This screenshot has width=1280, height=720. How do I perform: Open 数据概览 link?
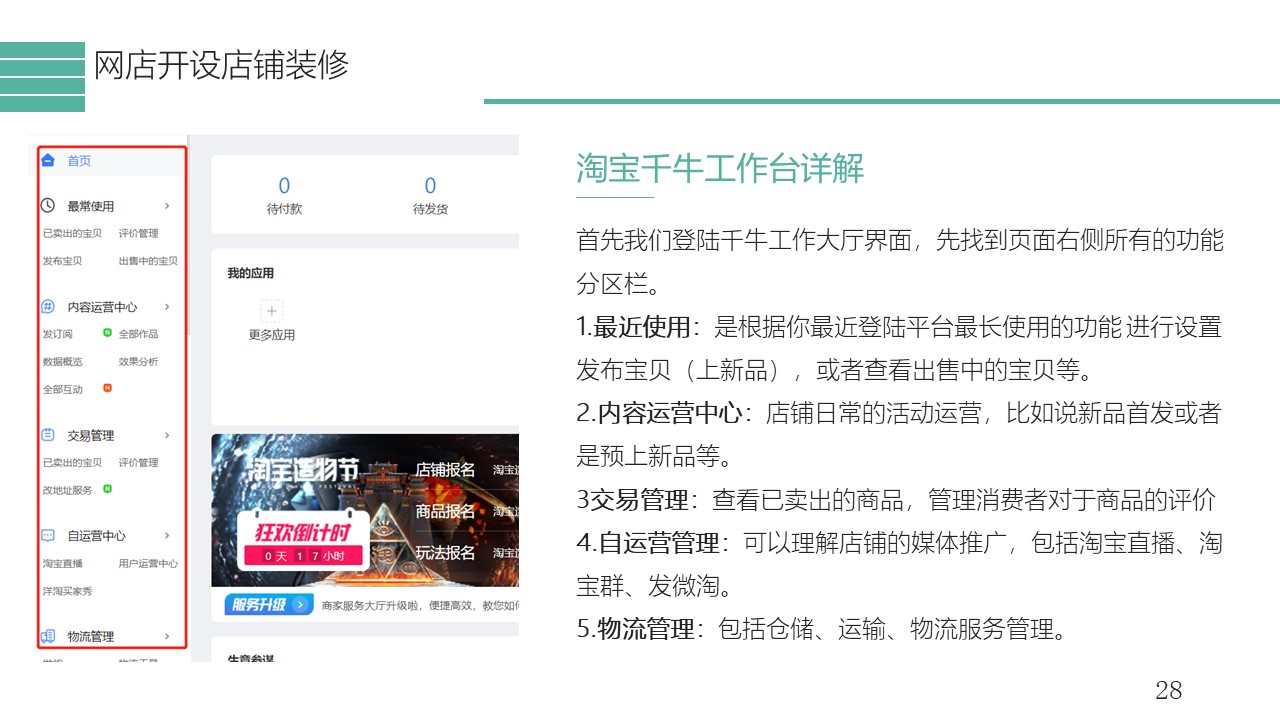click(62, 362)
